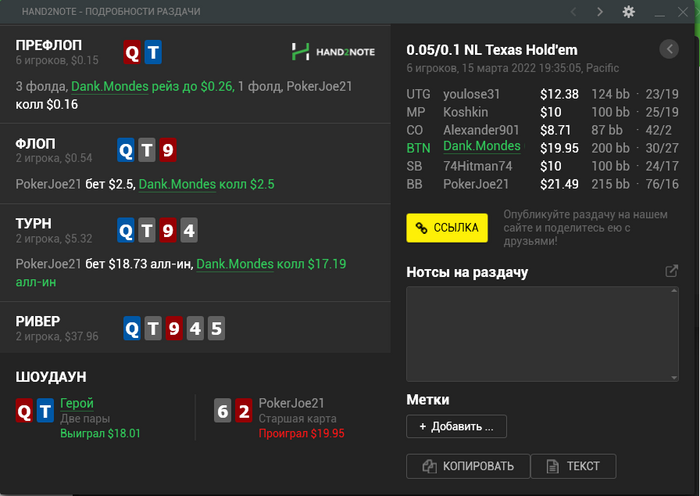Click hero's red Q card in showdown
This screenshot has height=496, width=700.
(24, 411)
